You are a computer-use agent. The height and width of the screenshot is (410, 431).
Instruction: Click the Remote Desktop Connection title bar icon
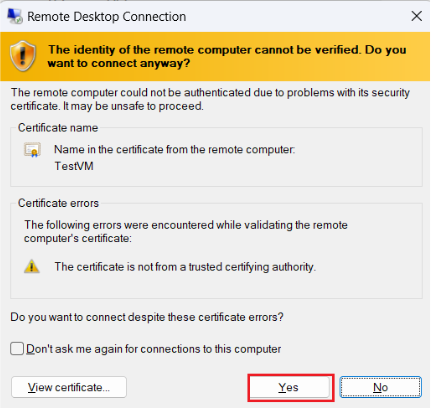(15, 16)
